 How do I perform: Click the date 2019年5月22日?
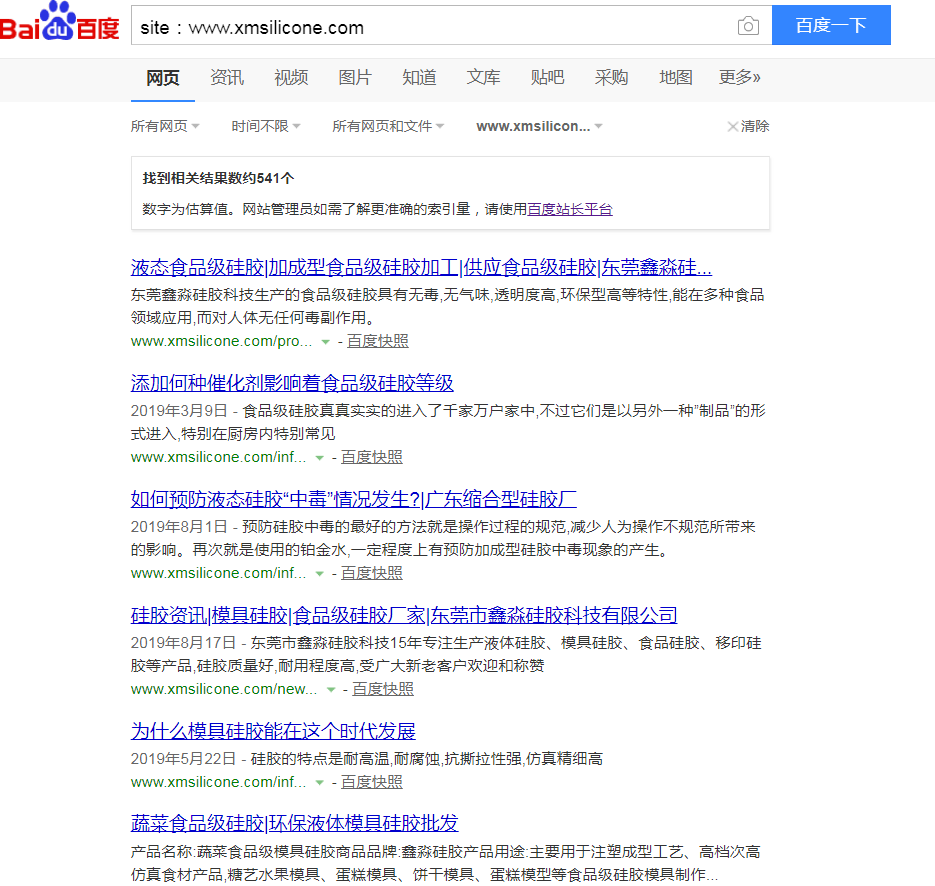click(x=183, y=759)
